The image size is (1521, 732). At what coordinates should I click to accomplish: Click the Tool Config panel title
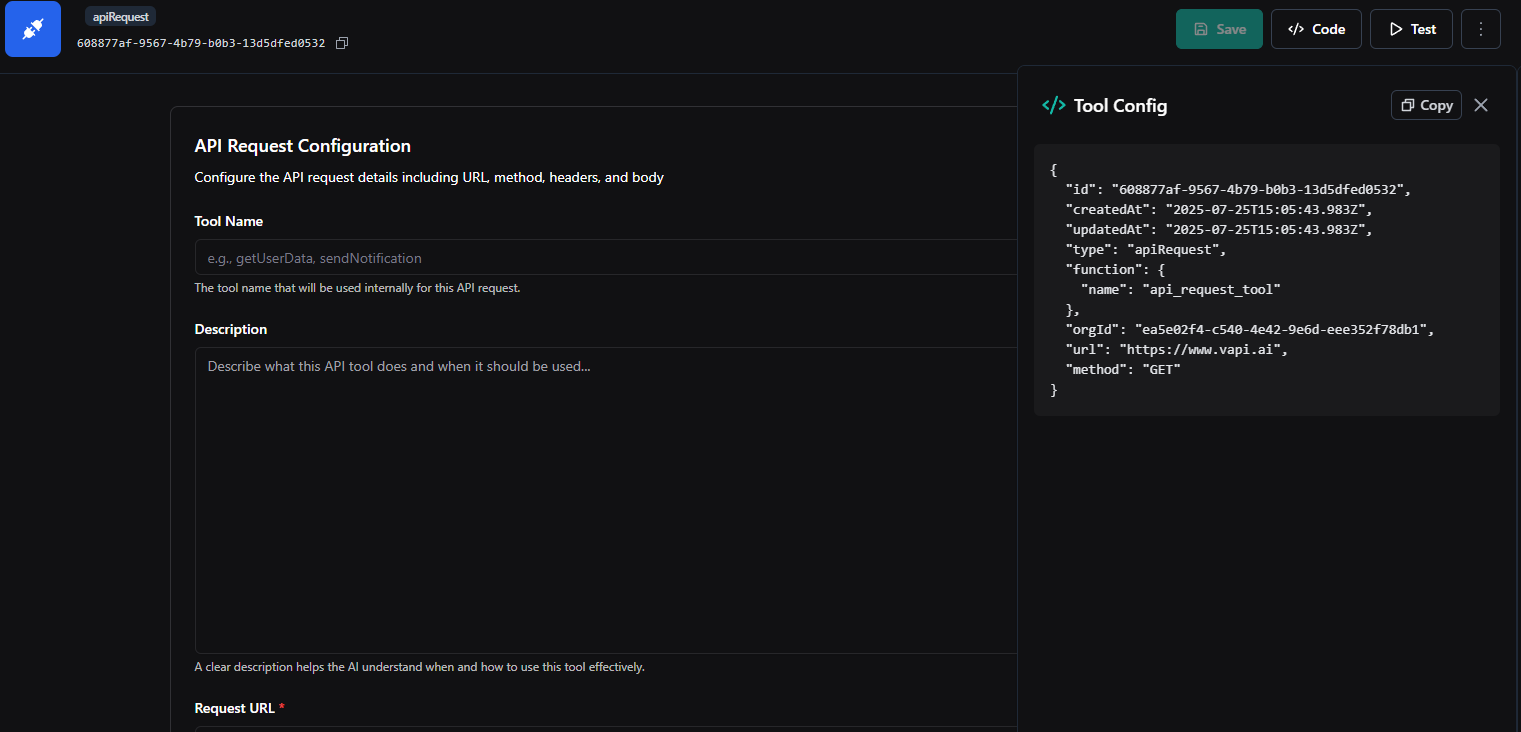click(1120, 105)
